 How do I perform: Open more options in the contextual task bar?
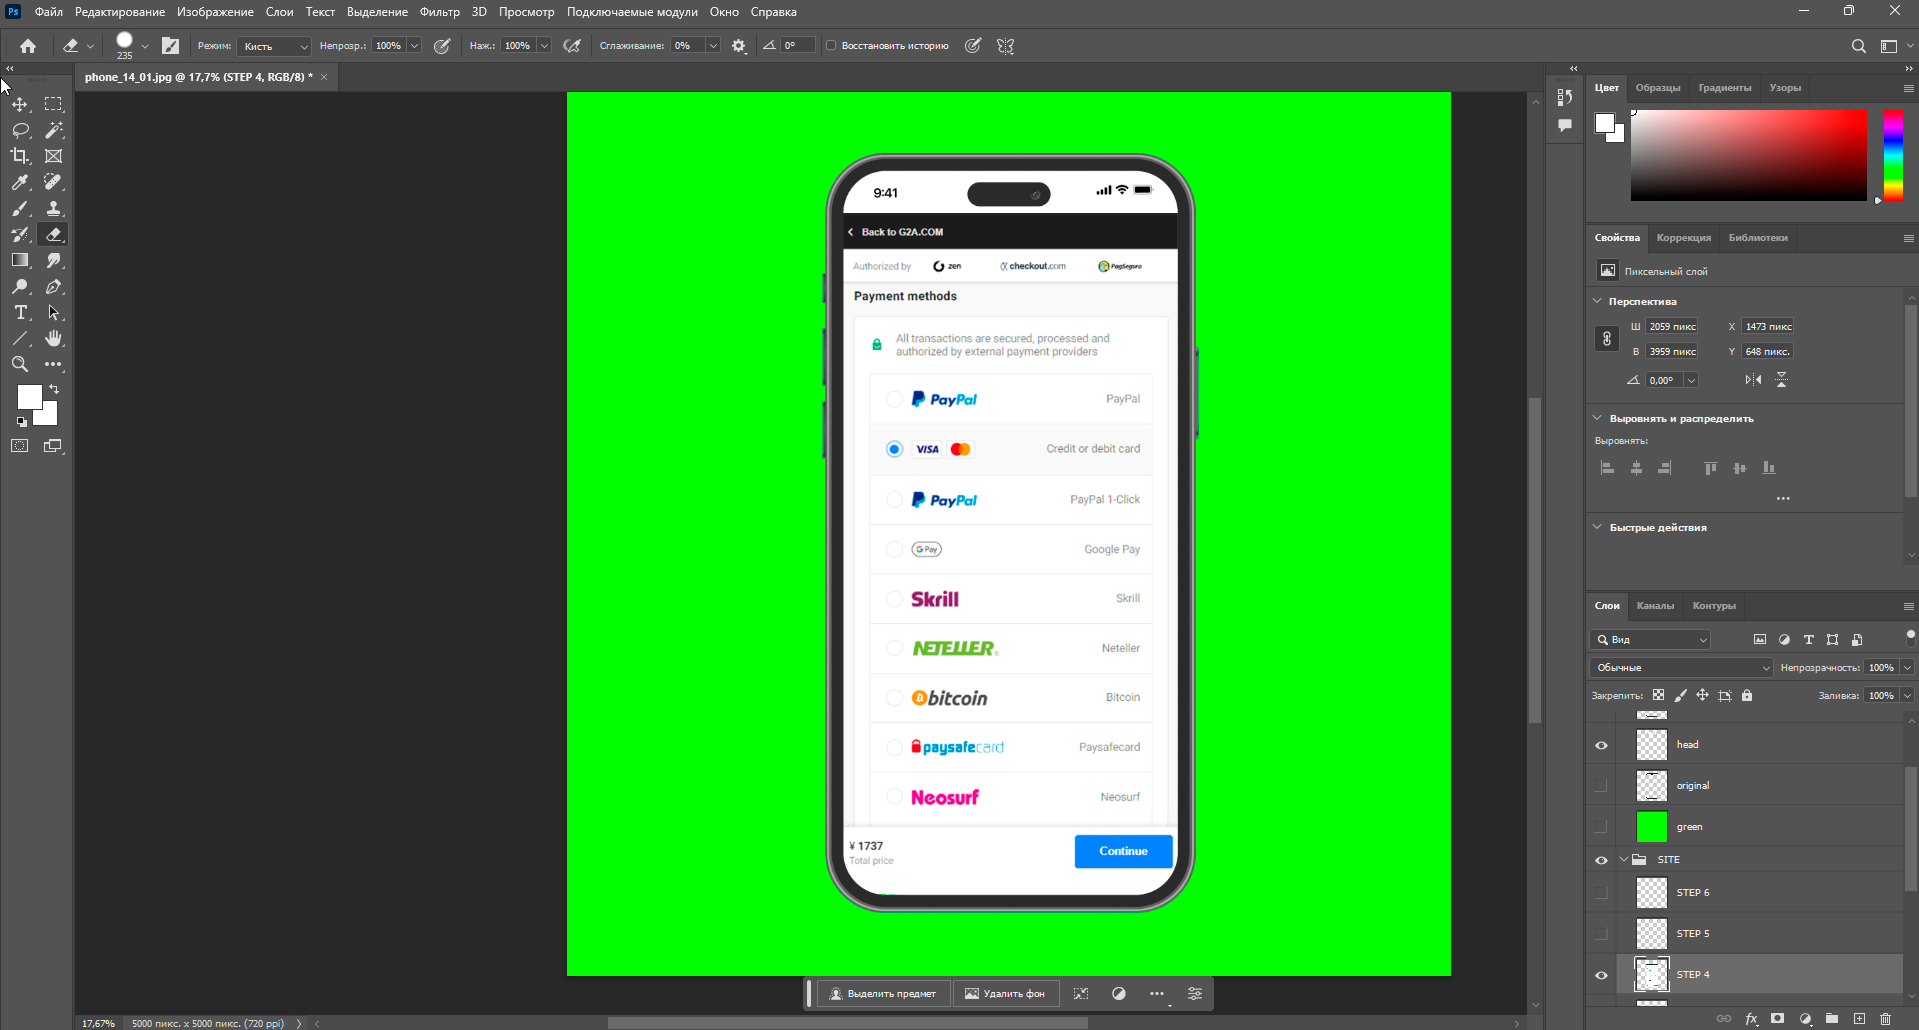coord(1157,994)
